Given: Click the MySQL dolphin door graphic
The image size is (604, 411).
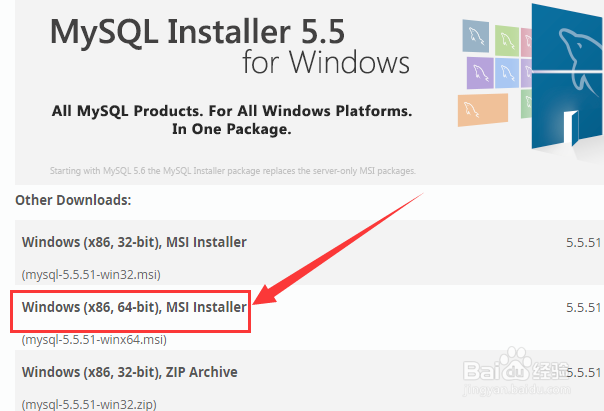Looking at the screenshot, I should 567,75.
